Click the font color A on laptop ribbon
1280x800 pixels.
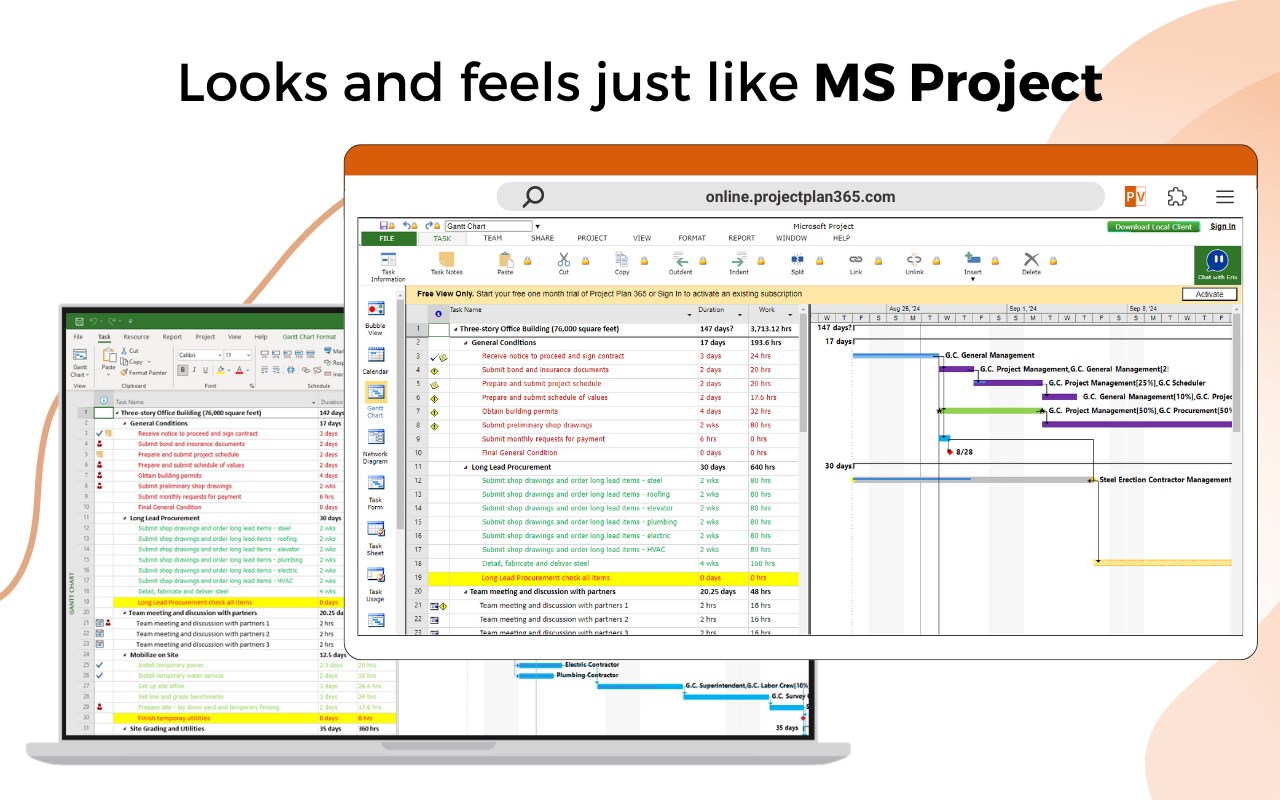tap(240, 370)
